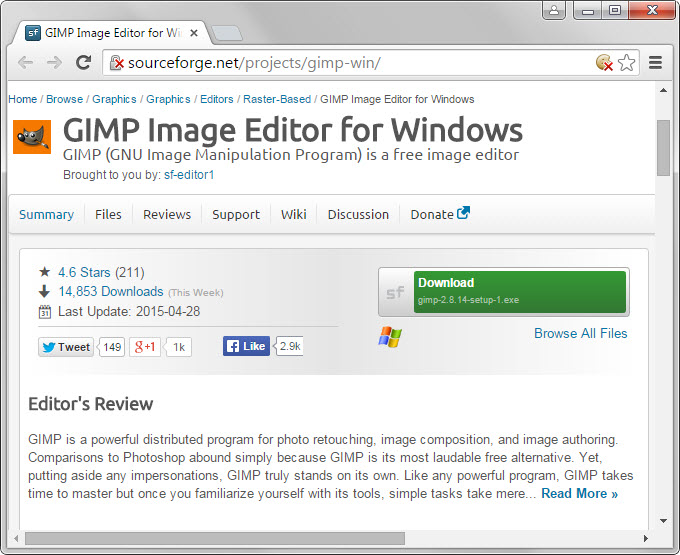The width and height of the screenshot is (680, 555).
Task: Click the sf logo on Download button
Action: [x=396, y=293]
